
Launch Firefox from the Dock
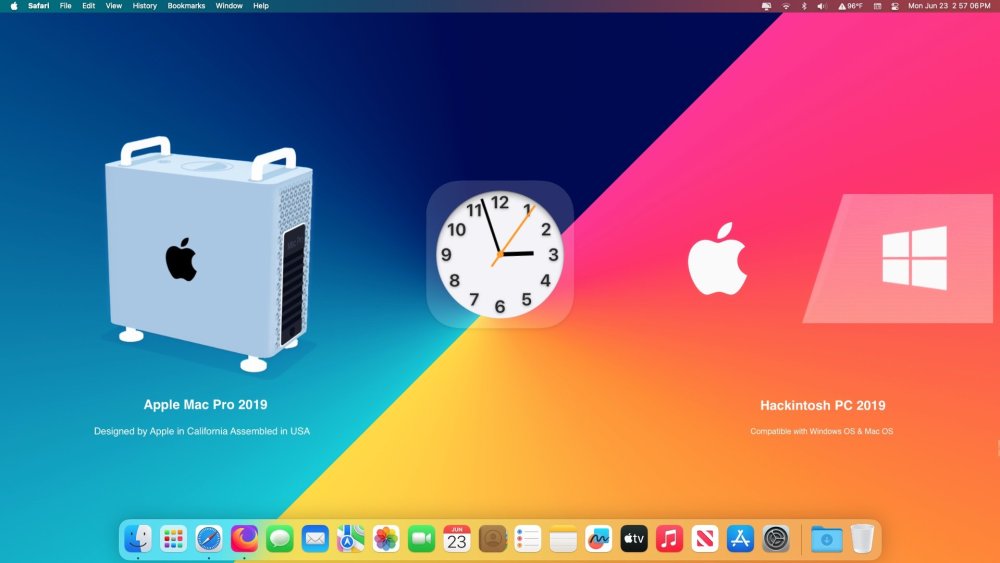pyautogui.click(x=244, y=539)
